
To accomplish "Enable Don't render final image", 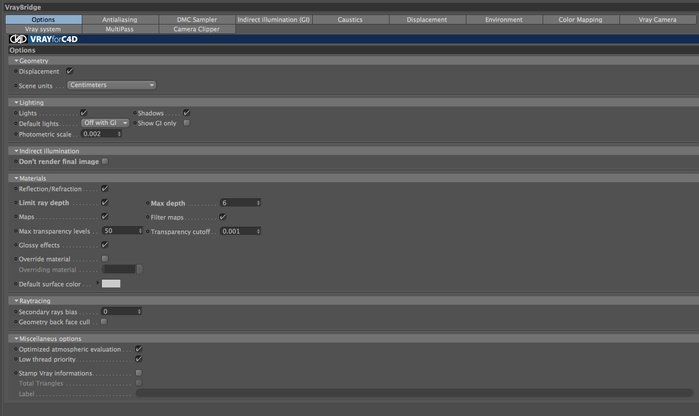I will tap(105, 161).
